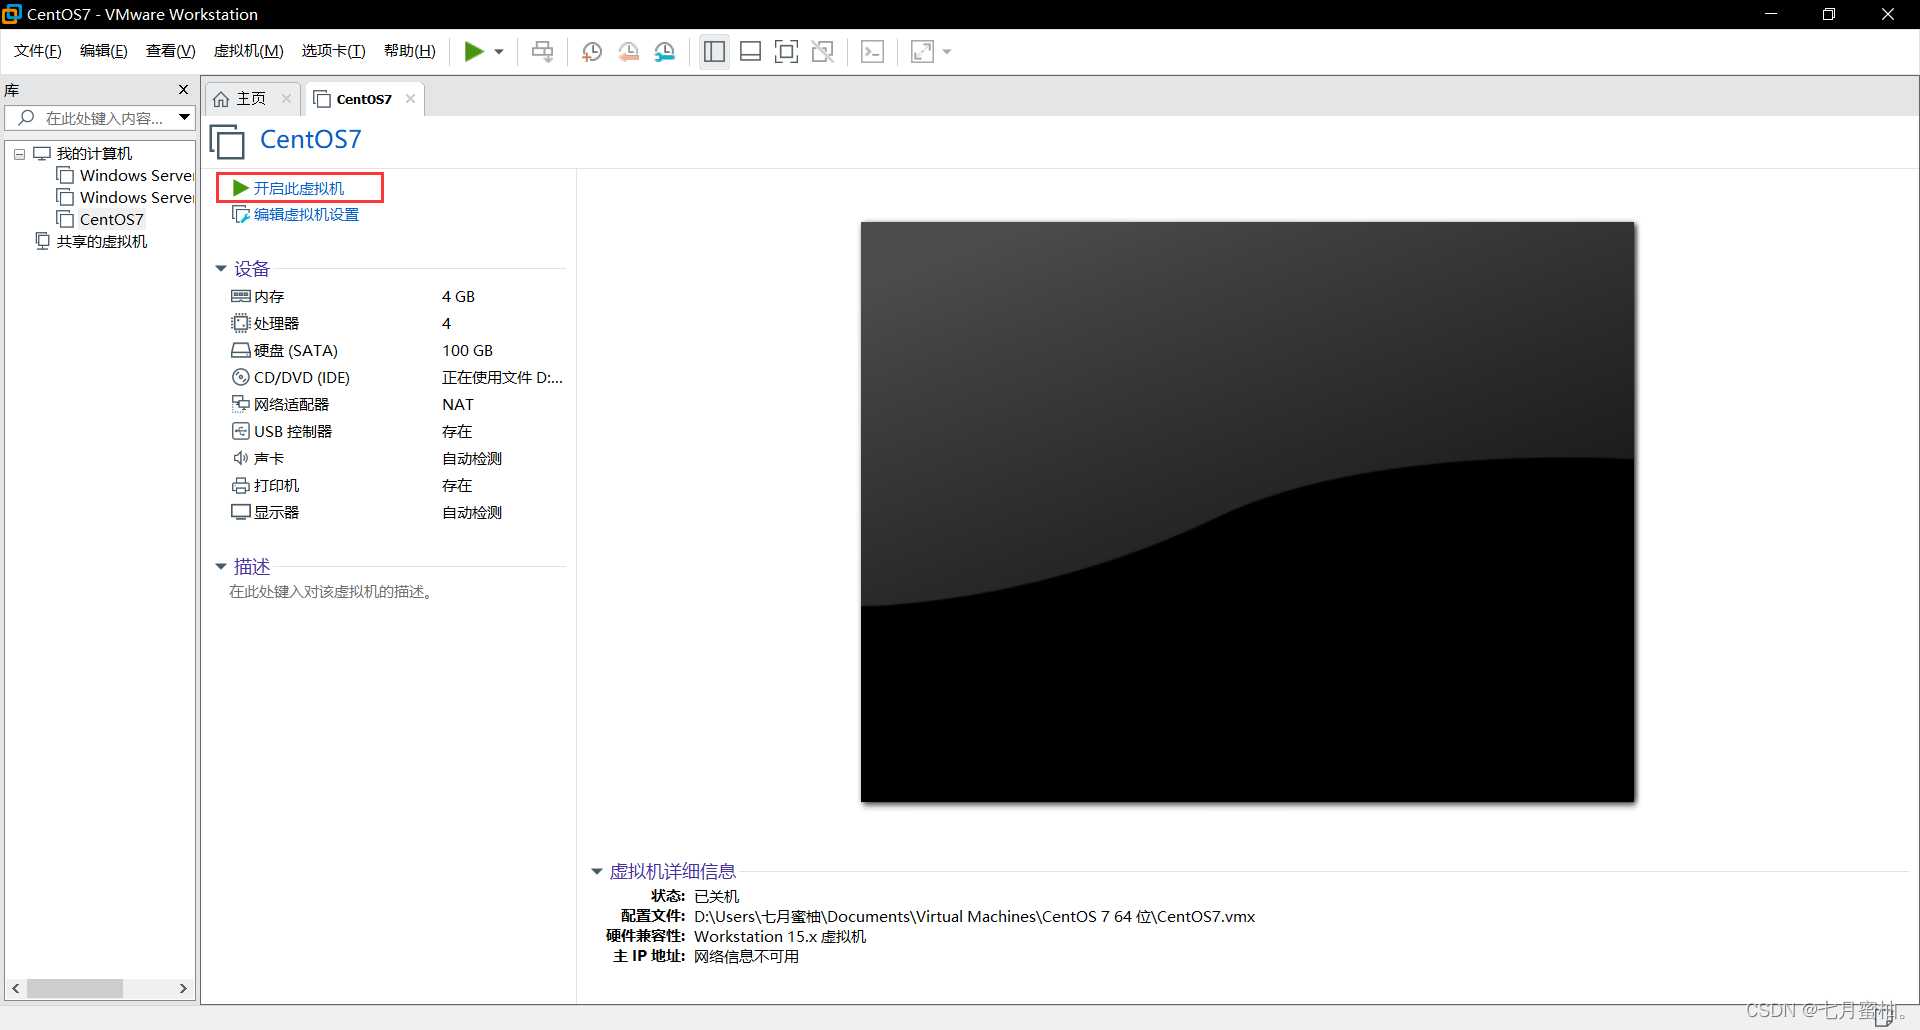Click the configuration file path text
This screenshot has width=1920, height=1030.
click(x=975, y=916)
